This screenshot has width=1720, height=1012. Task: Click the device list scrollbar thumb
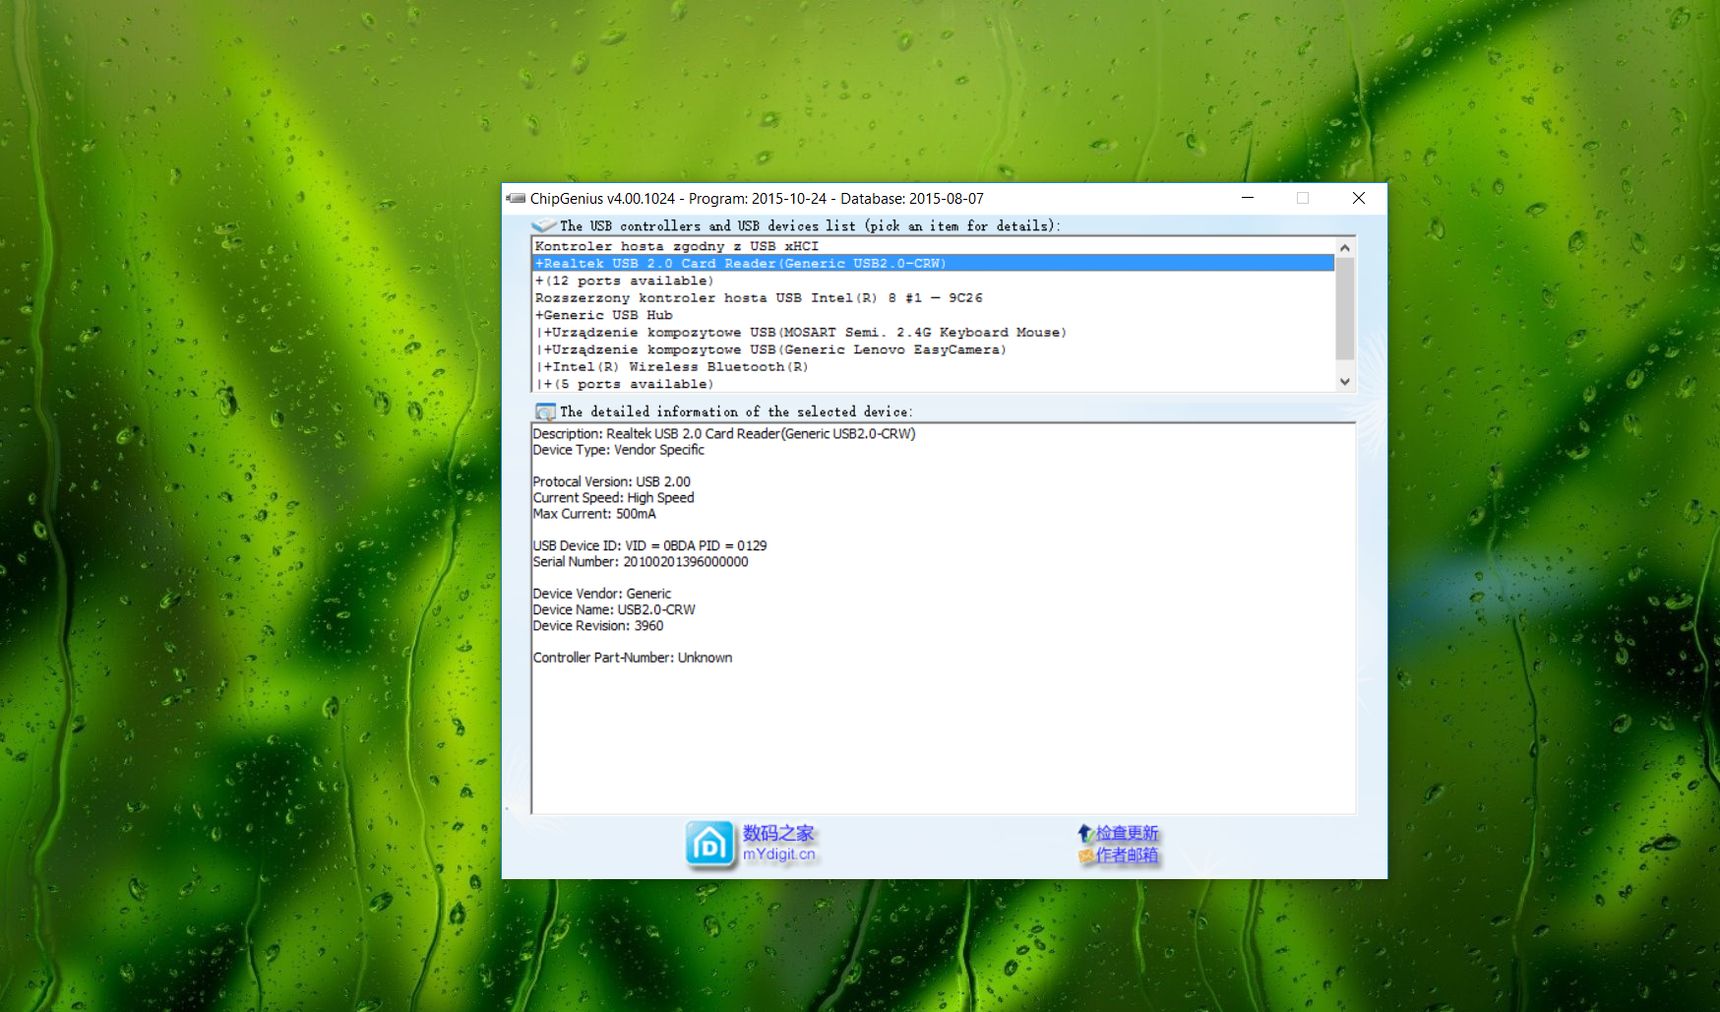[1345, 308]
